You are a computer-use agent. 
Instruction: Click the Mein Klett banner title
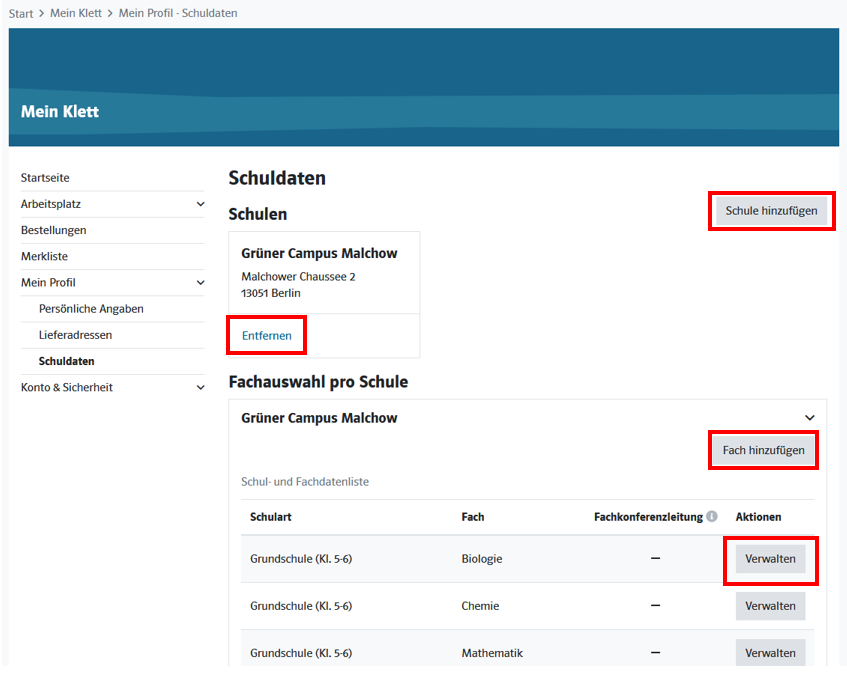coord(60,112)
